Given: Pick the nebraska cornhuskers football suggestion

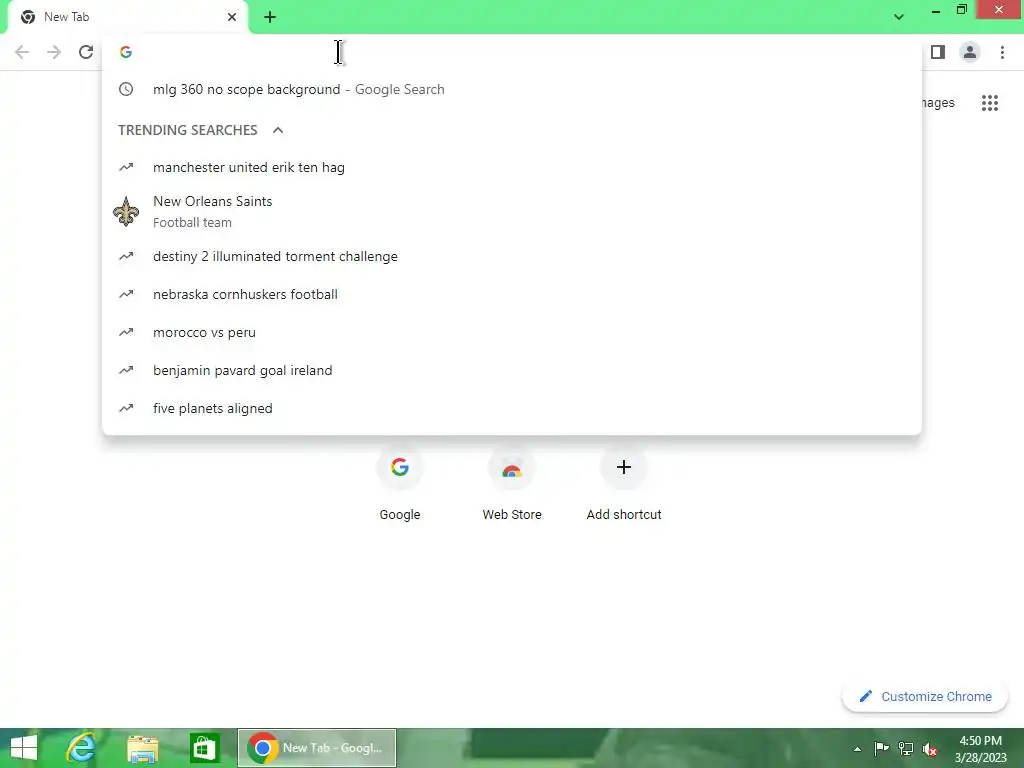Looking at the screenshot, I should pyautogui.click(x=512, y=295).
